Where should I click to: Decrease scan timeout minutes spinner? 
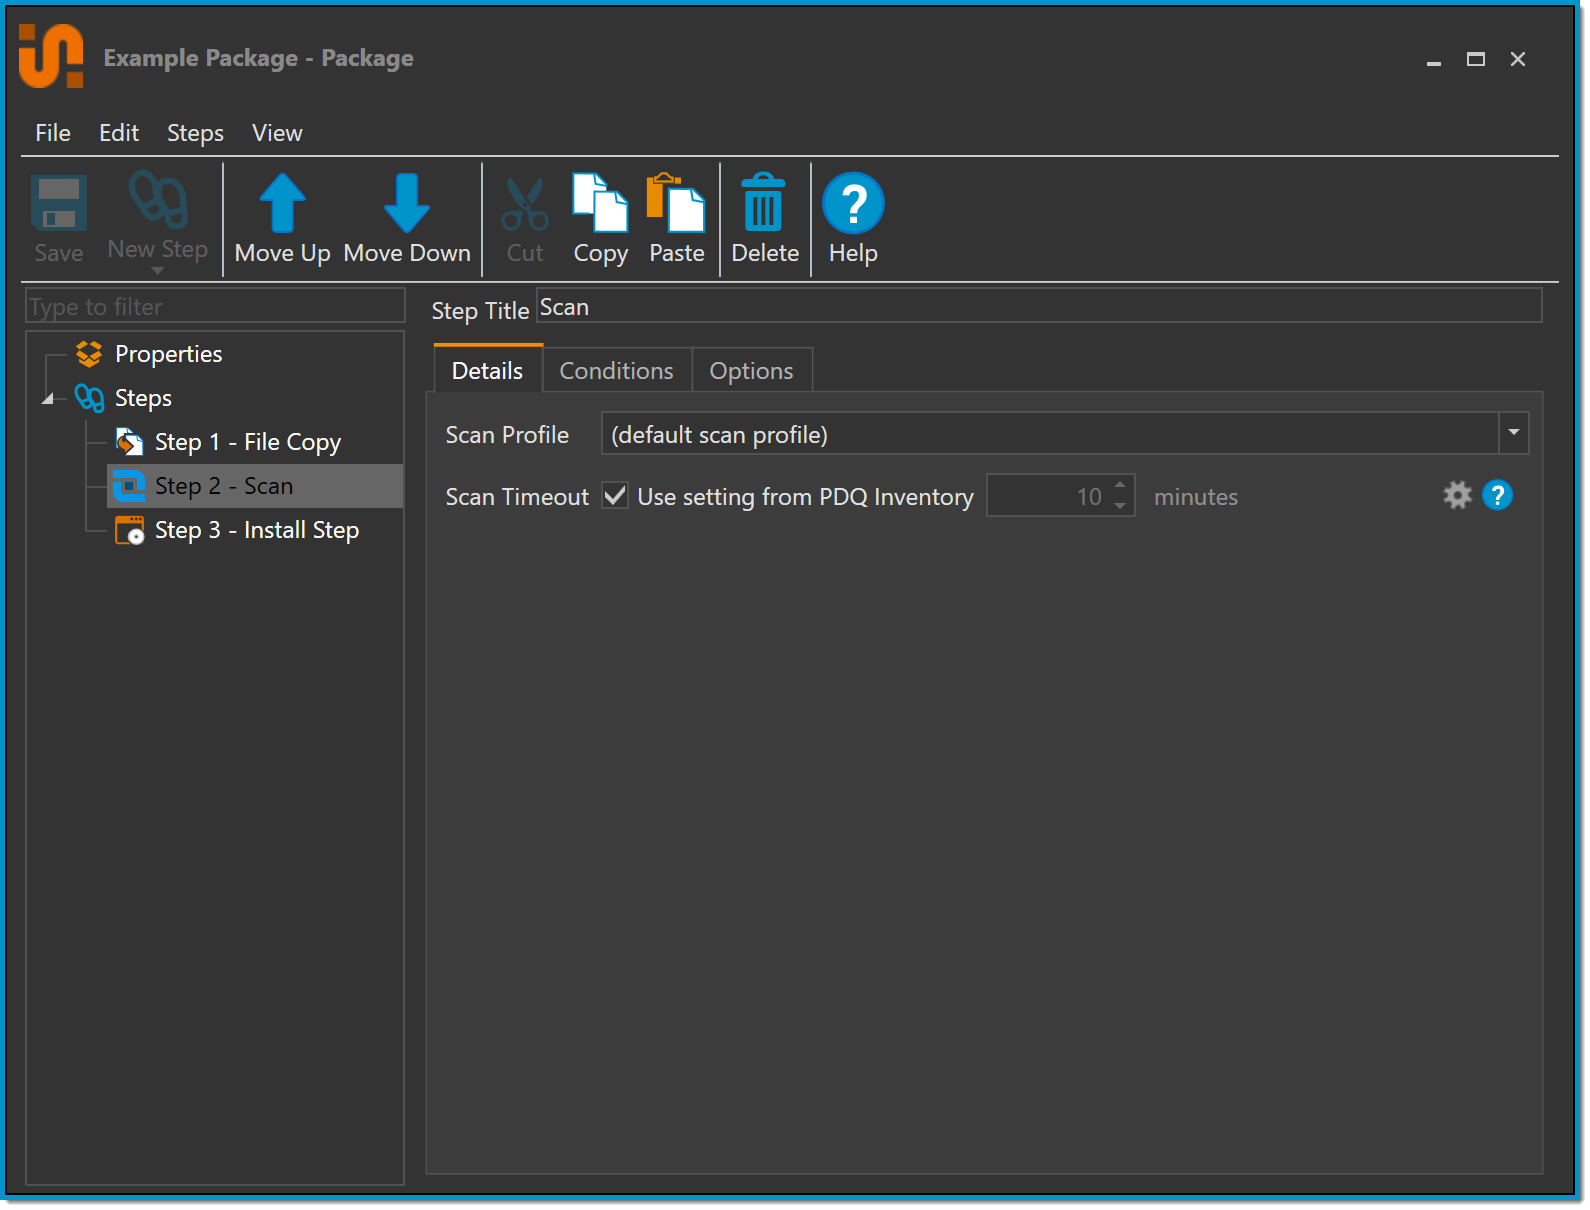[x=1120, y=506]
